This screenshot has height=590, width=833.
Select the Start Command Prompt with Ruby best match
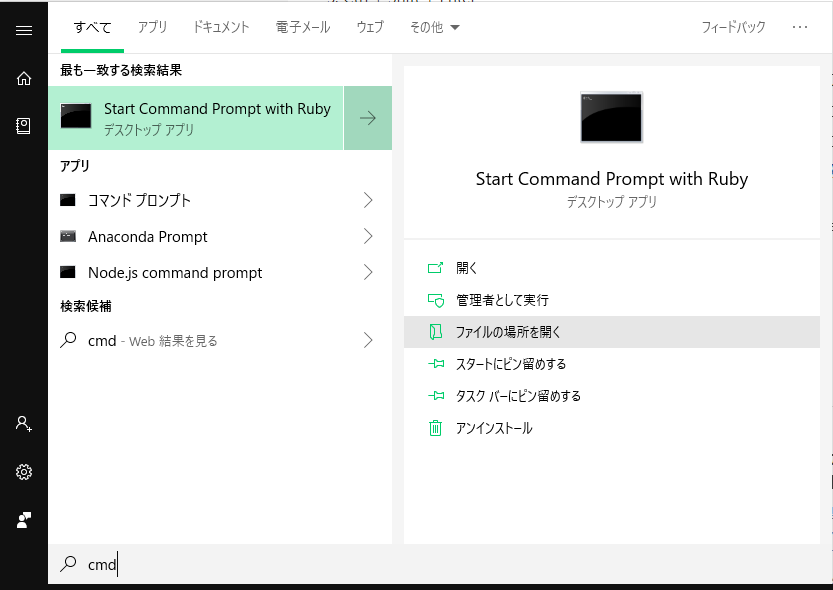[x=196, y=118]
